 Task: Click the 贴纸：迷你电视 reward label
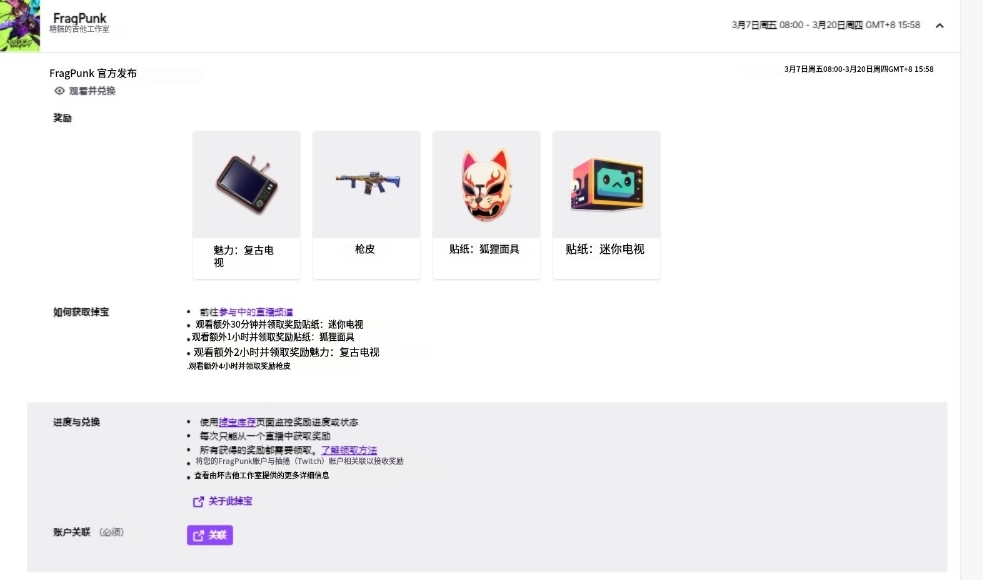coord(605,249)
